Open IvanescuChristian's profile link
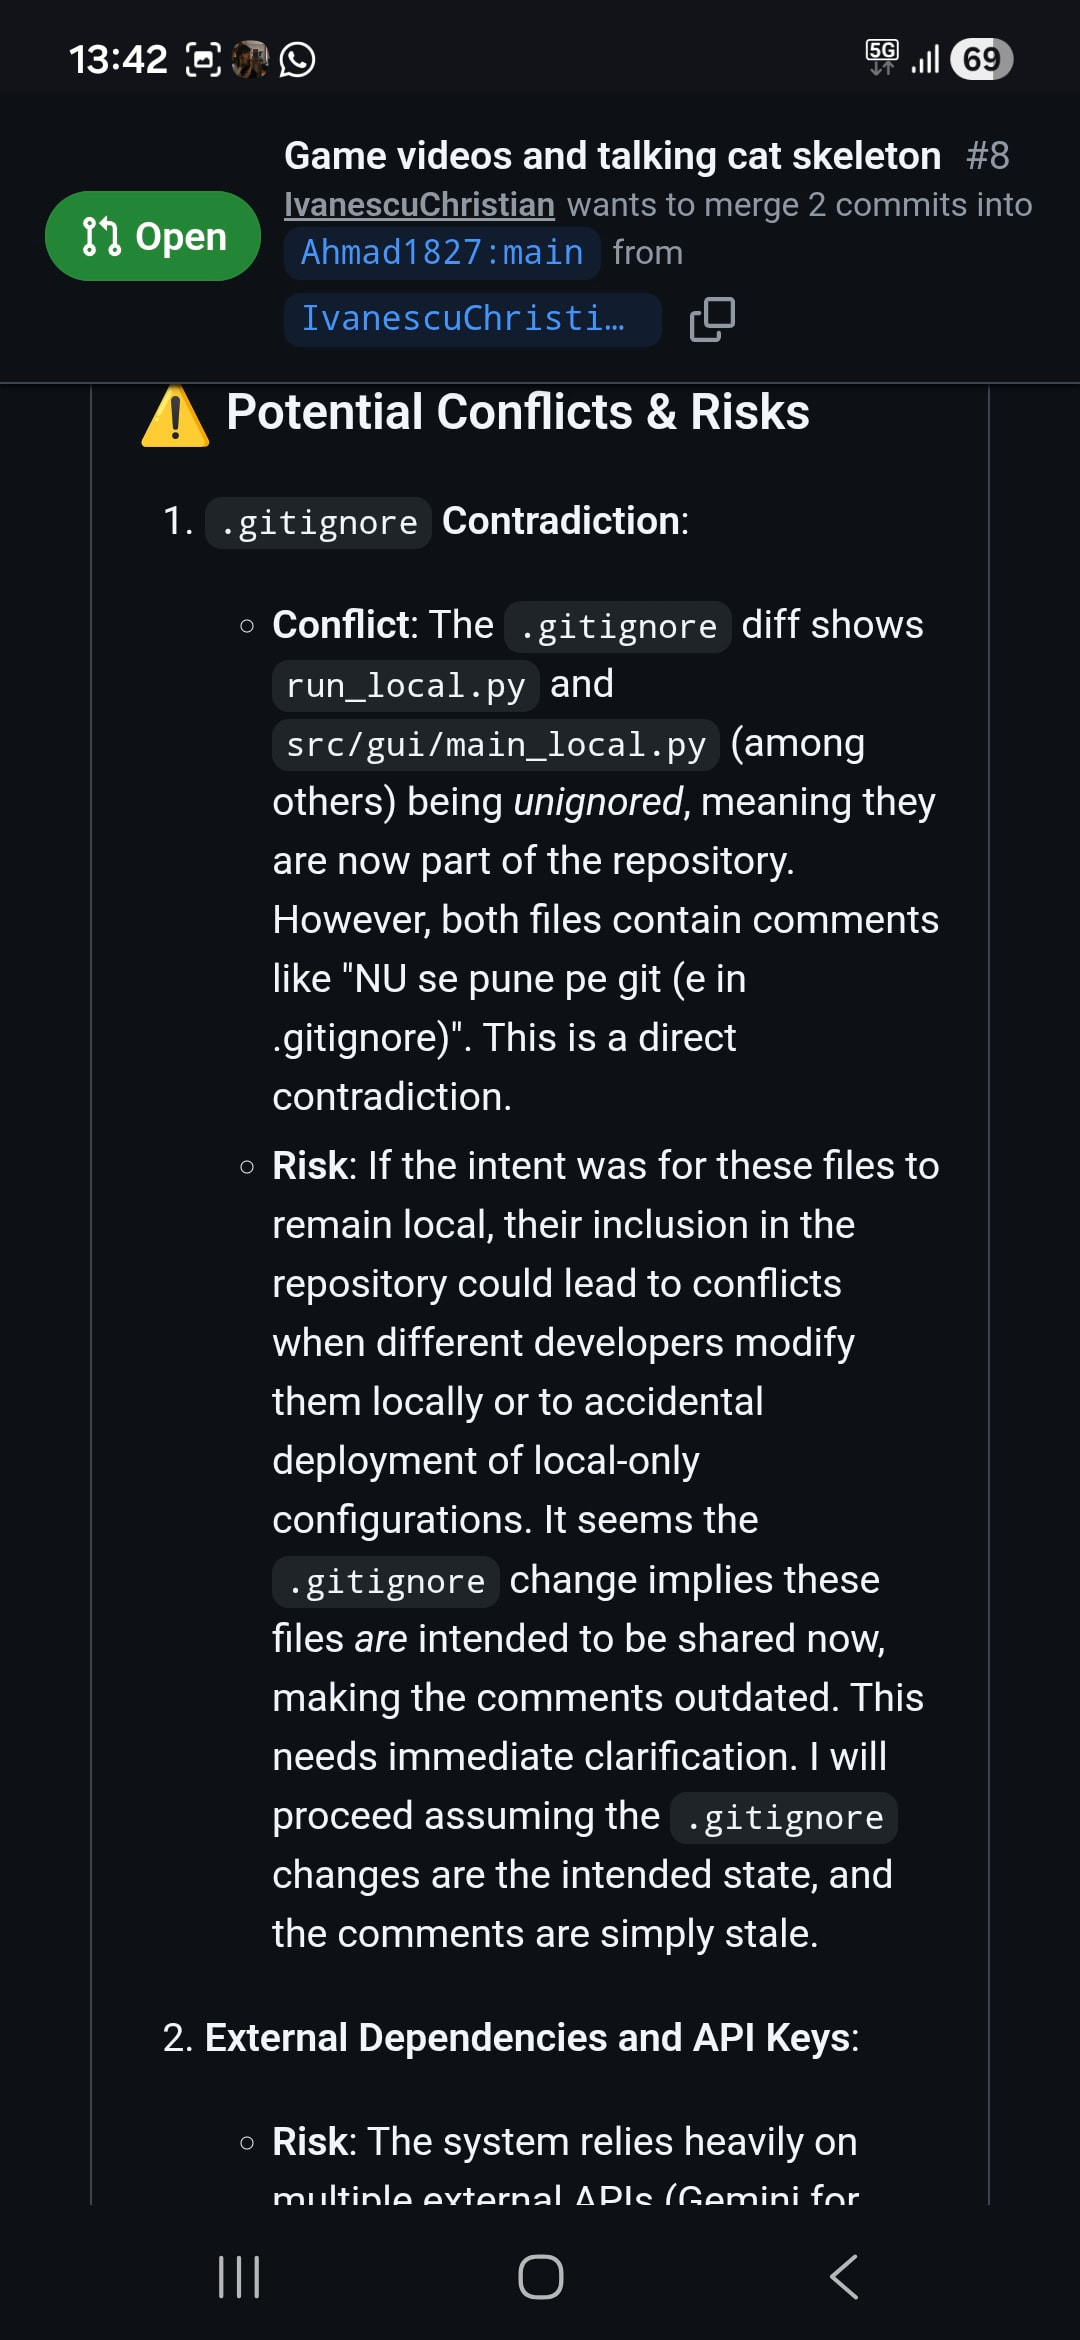This screenshot has height=2340, width=1080. point(419,204)
